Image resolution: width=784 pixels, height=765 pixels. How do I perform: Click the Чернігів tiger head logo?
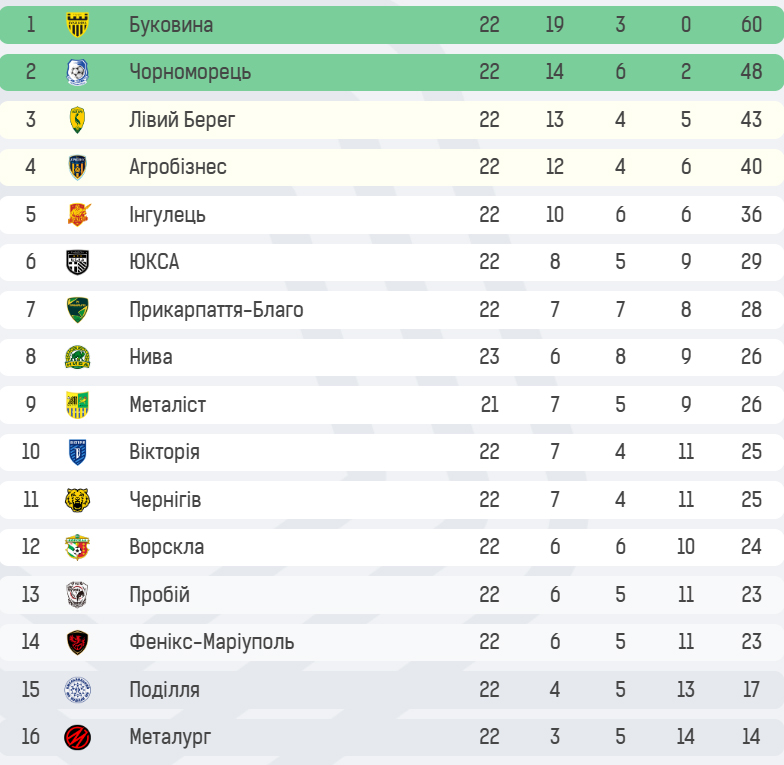pyautogui.click(x=78, y=500)
